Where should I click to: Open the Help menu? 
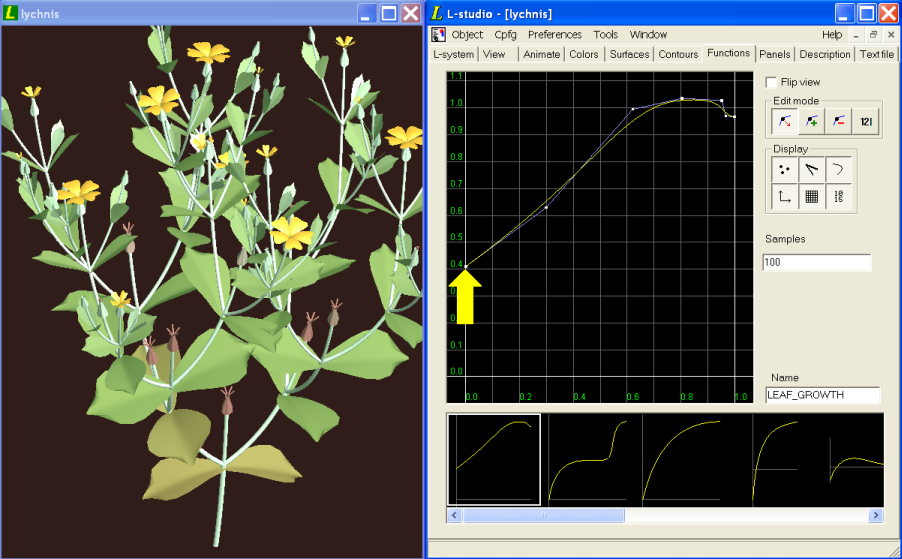click(x=832, y=35)
